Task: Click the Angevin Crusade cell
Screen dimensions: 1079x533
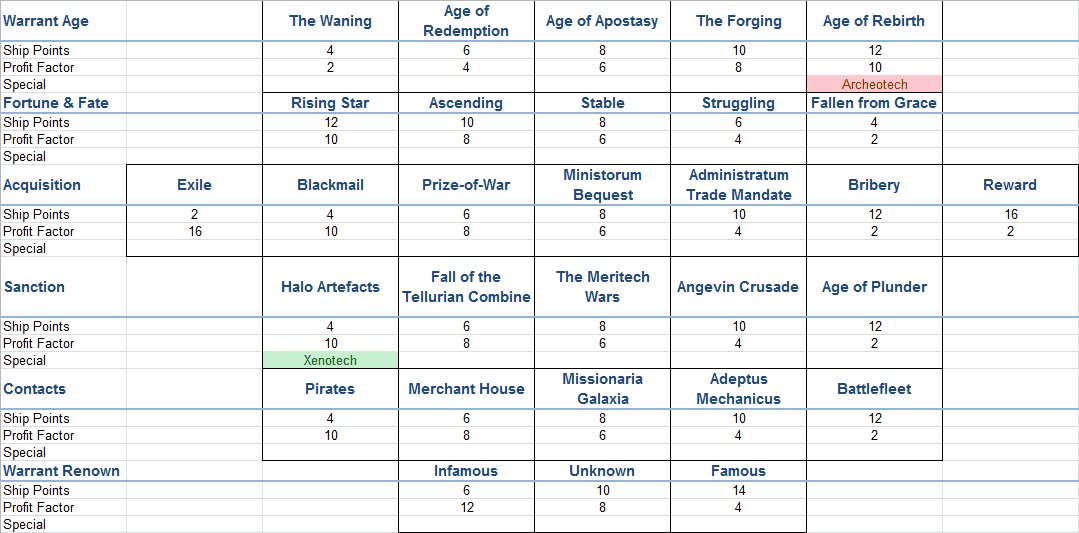Action: tap(738, 287)
